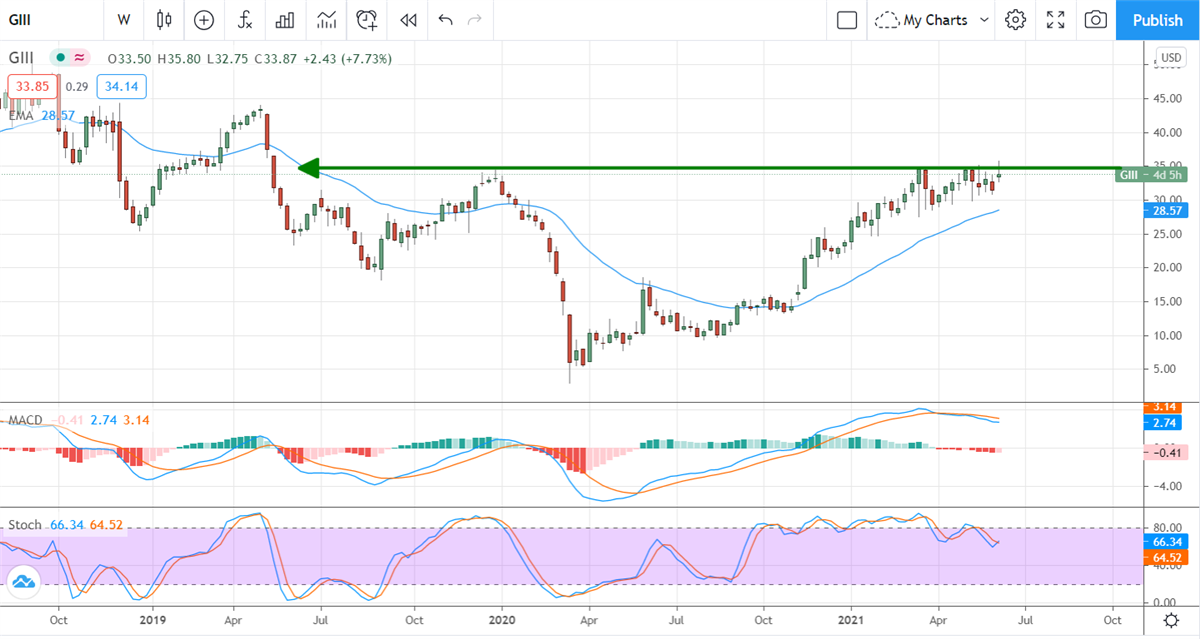Enter fullscreen mode

coord(1055,20)
